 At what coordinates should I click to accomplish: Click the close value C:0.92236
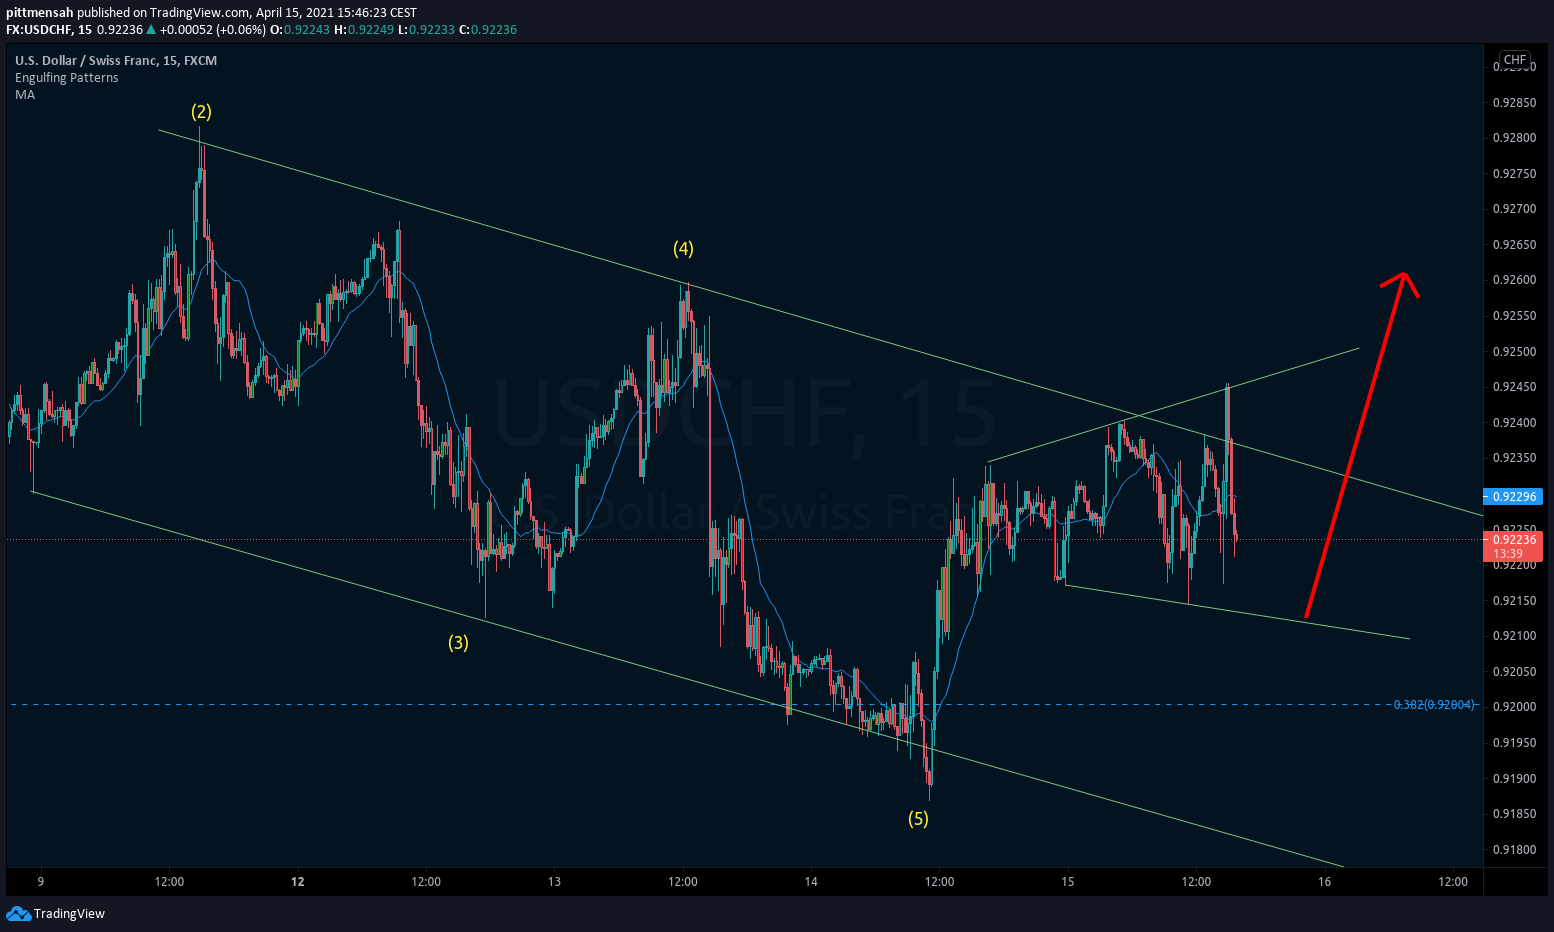pyautogui.click(x=488, y=30)
